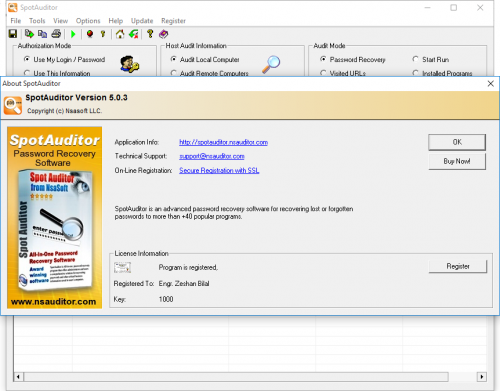This screenshot has height=391, width=500.
Task: Click 'Copyright (c) Nsasoft LLC.' text
Action: point(64,111)
